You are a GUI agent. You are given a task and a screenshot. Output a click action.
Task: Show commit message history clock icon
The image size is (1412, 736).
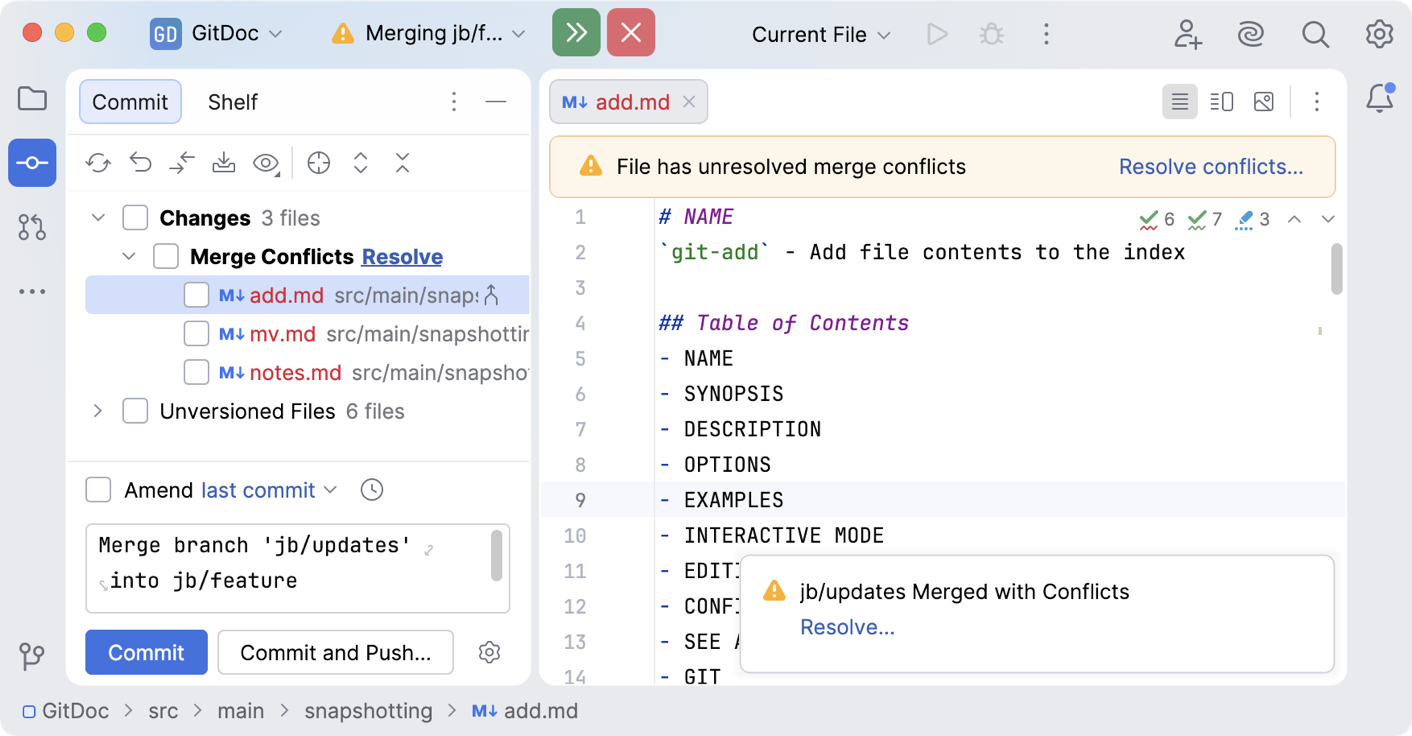(372, 490)
